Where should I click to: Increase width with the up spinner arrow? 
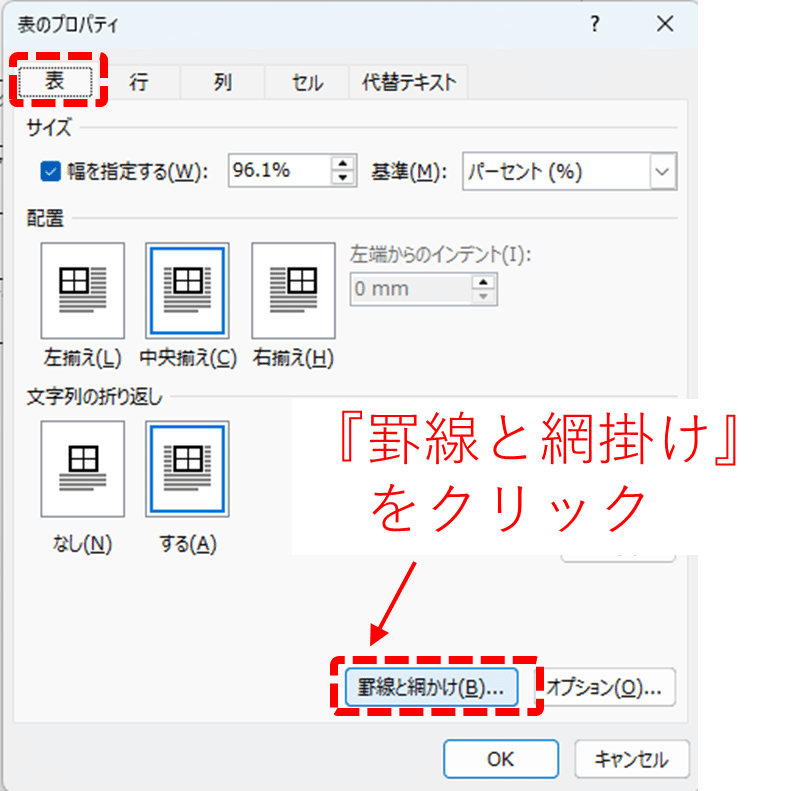(x=343, y=163)
